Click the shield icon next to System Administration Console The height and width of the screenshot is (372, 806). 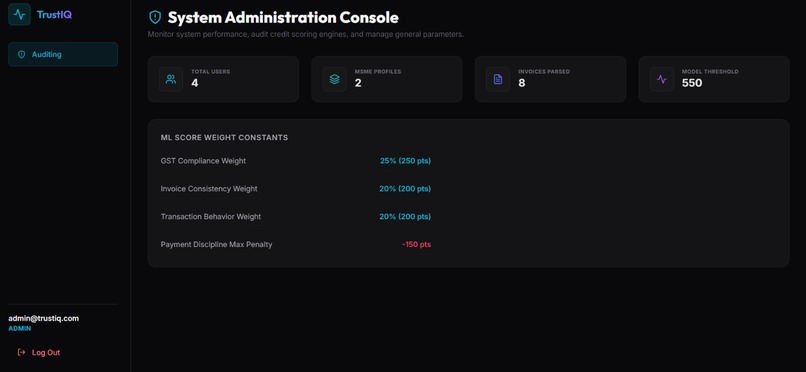tap(155, 17)
